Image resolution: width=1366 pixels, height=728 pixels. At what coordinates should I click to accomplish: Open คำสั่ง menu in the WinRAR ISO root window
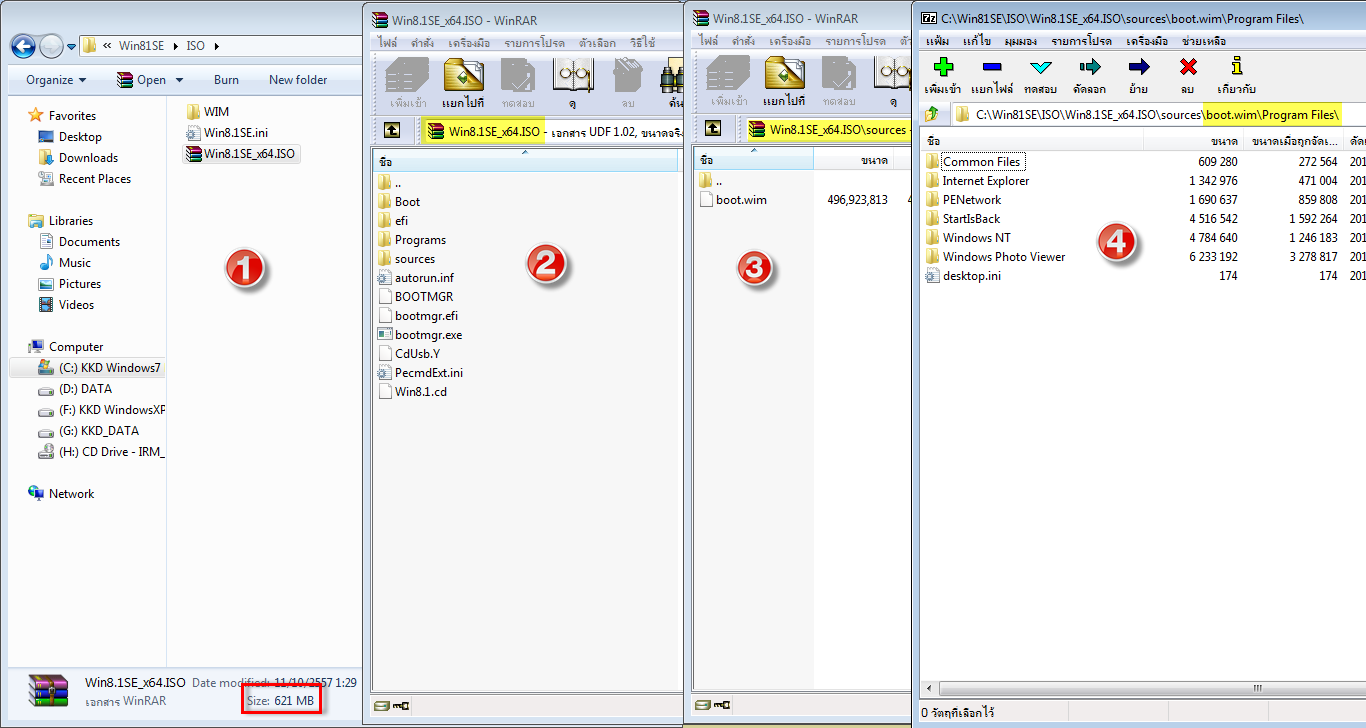(423, 42)
